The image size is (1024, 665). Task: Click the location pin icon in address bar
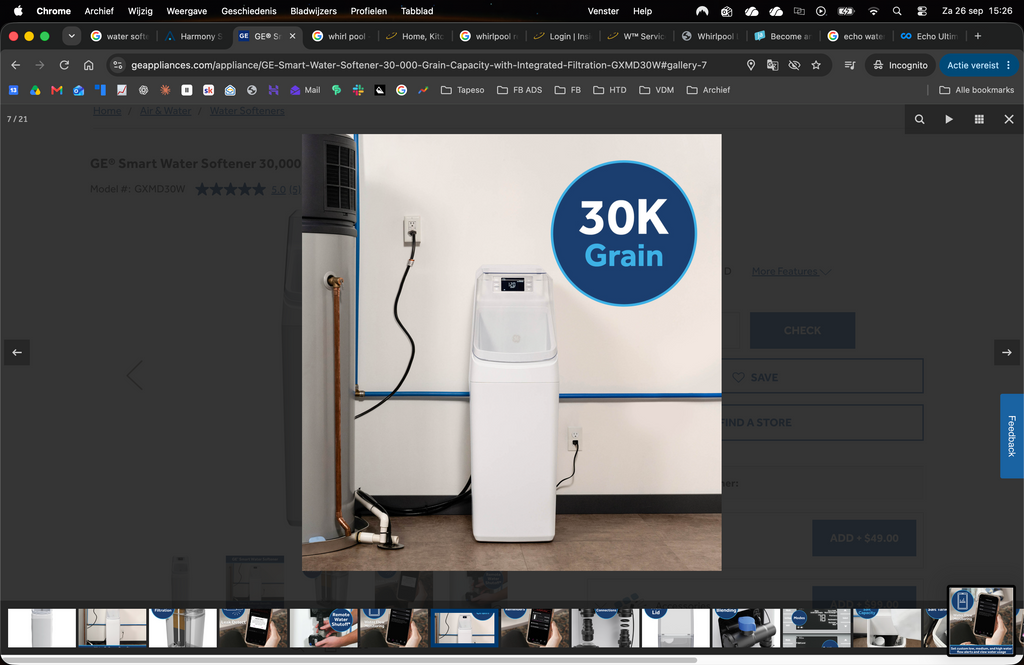(751, 65)
